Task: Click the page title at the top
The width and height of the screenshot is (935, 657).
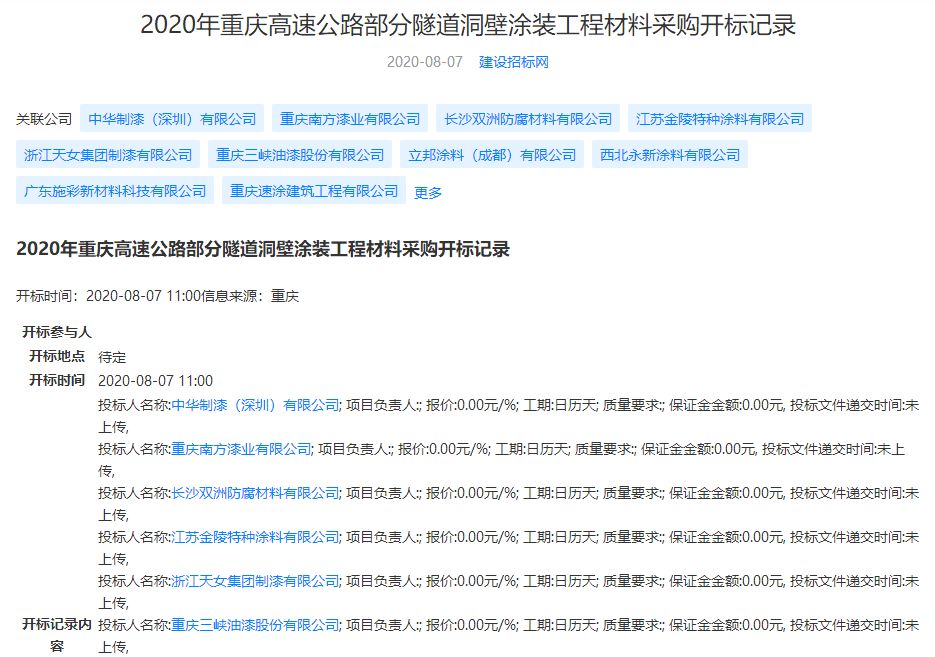Action: click(468, 25)
